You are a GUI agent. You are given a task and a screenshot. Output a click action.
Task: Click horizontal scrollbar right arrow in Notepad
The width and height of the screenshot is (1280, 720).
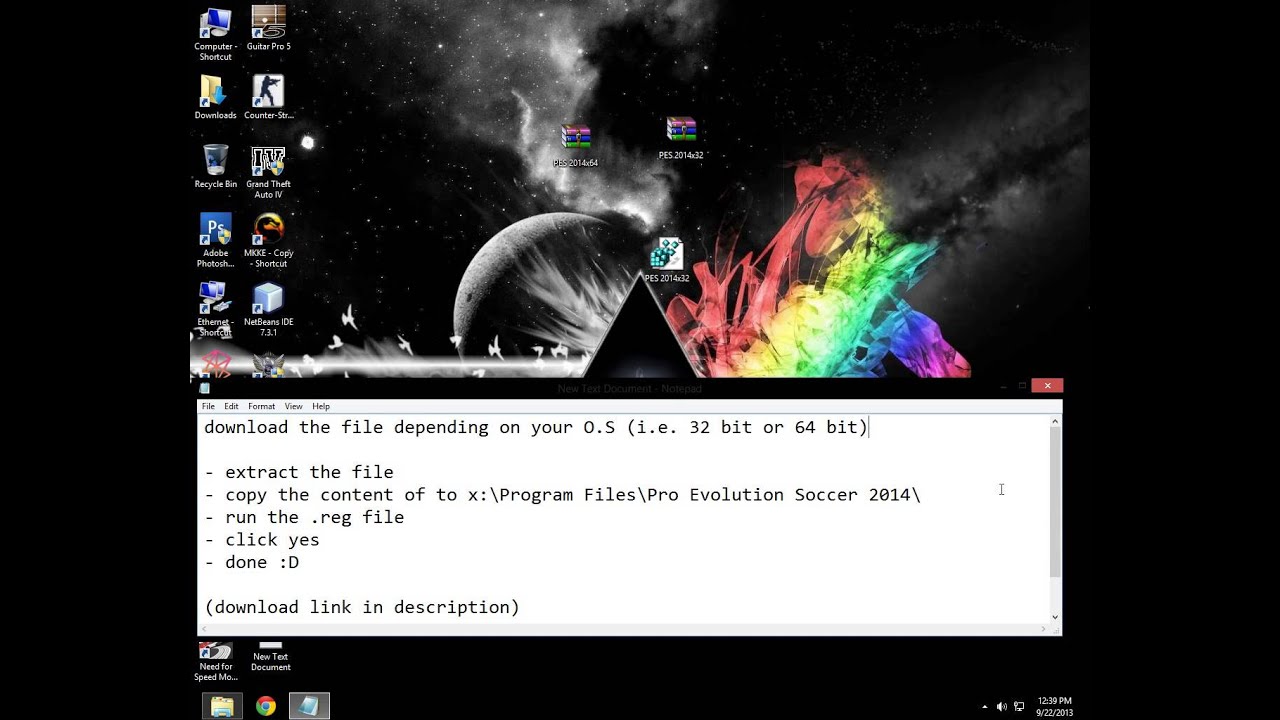1044,629
